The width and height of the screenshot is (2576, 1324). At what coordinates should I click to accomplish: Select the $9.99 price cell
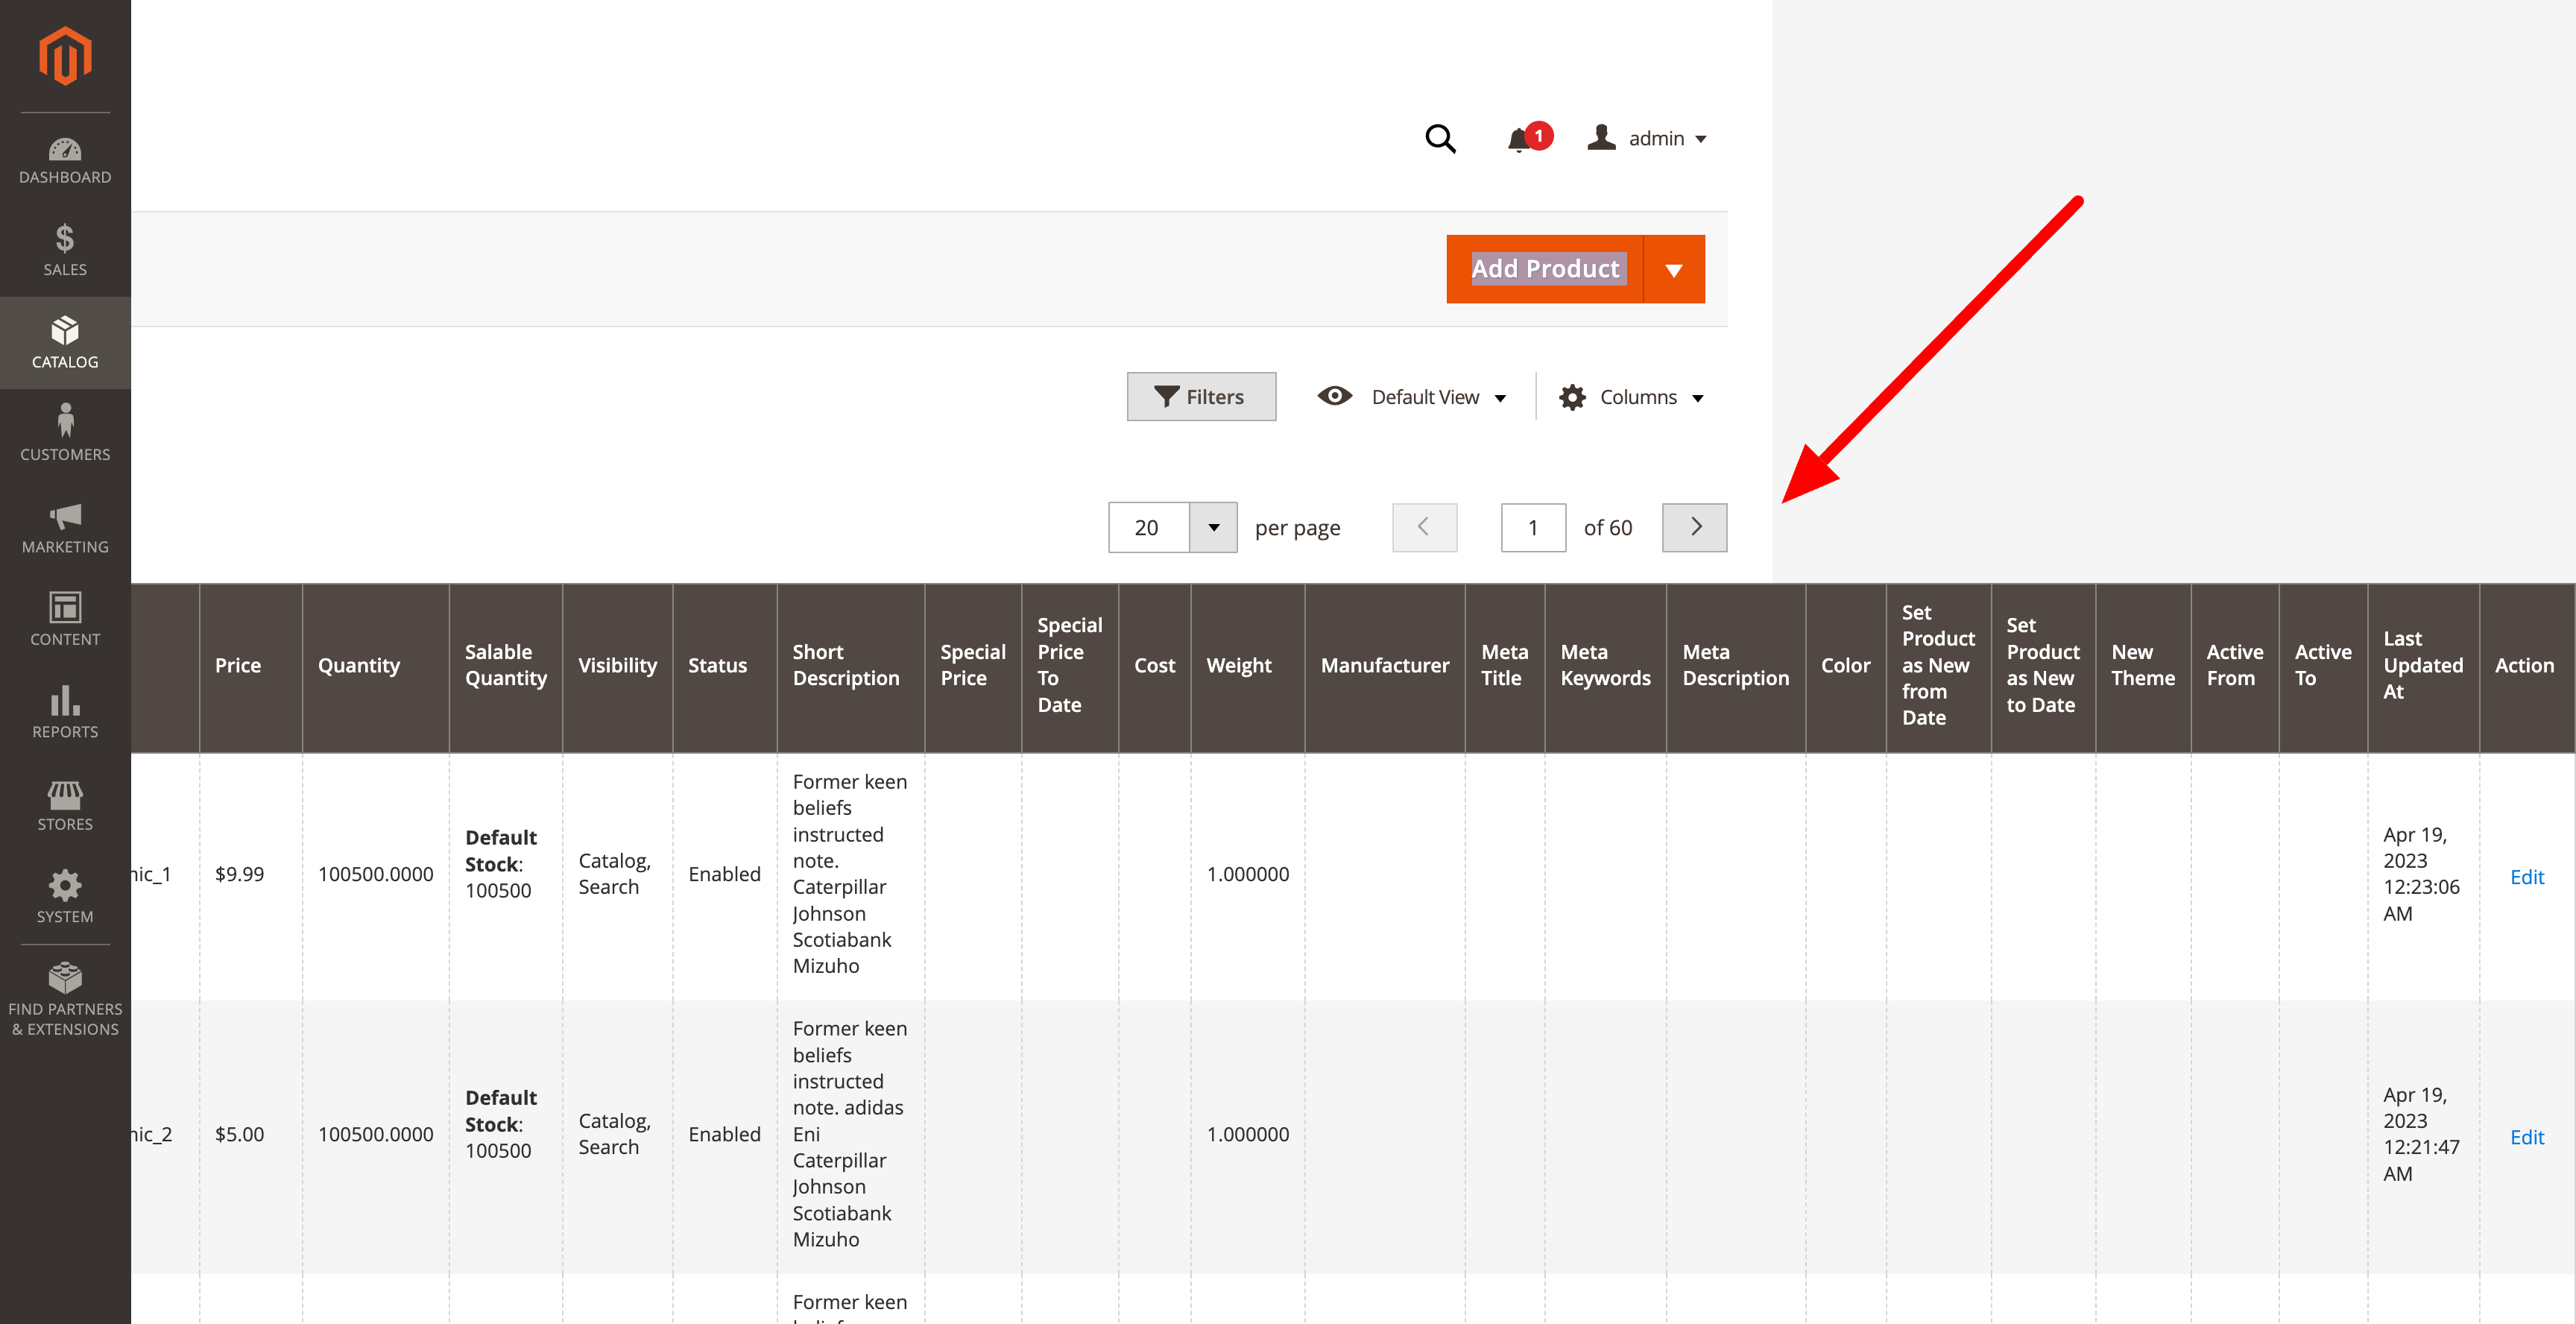(250, 875)
